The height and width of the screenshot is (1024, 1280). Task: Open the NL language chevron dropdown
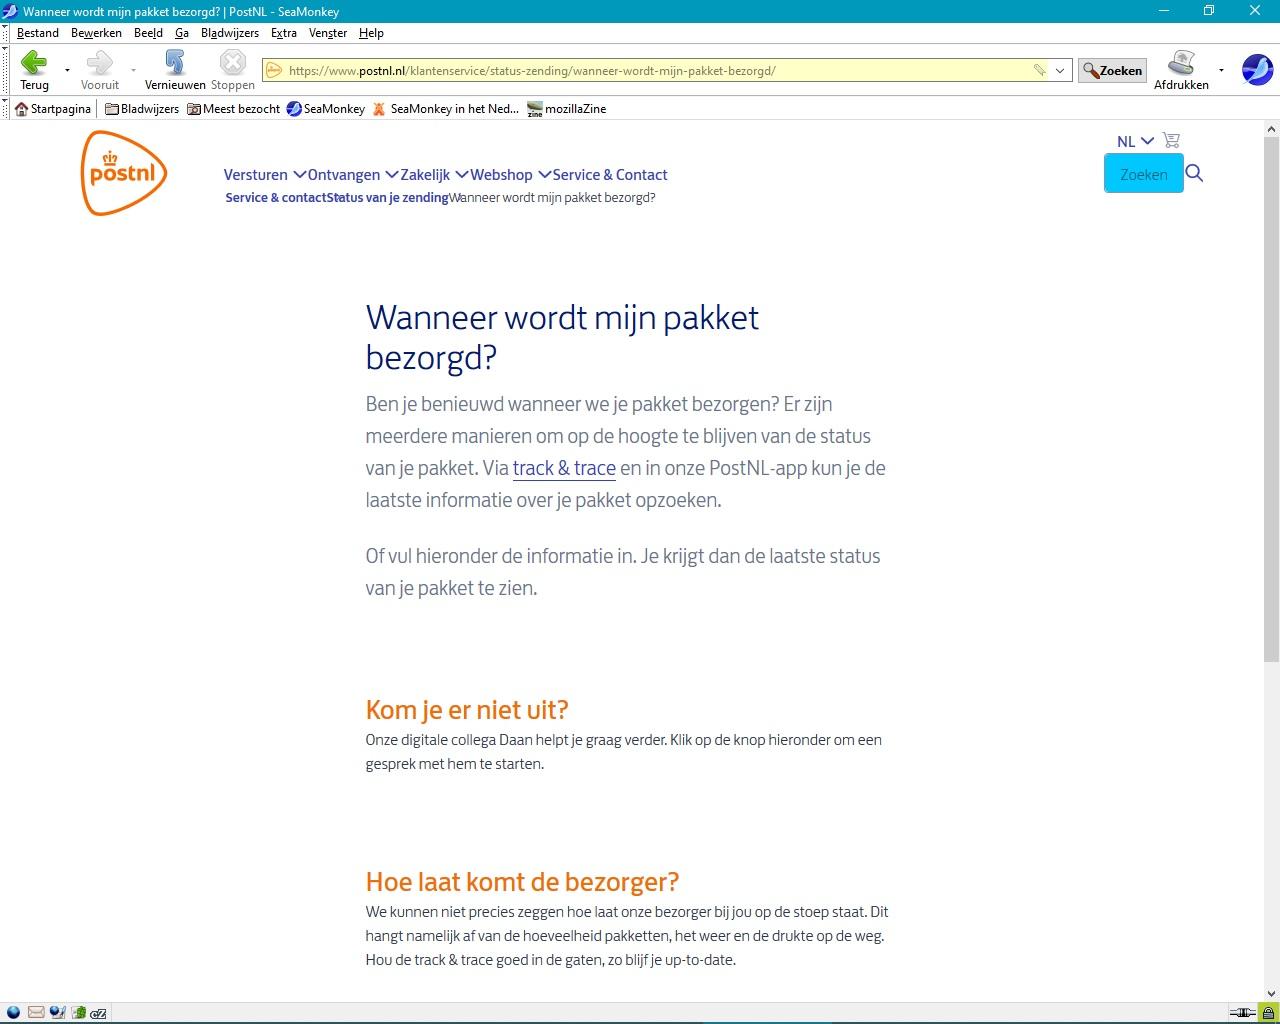(1146, 141)
